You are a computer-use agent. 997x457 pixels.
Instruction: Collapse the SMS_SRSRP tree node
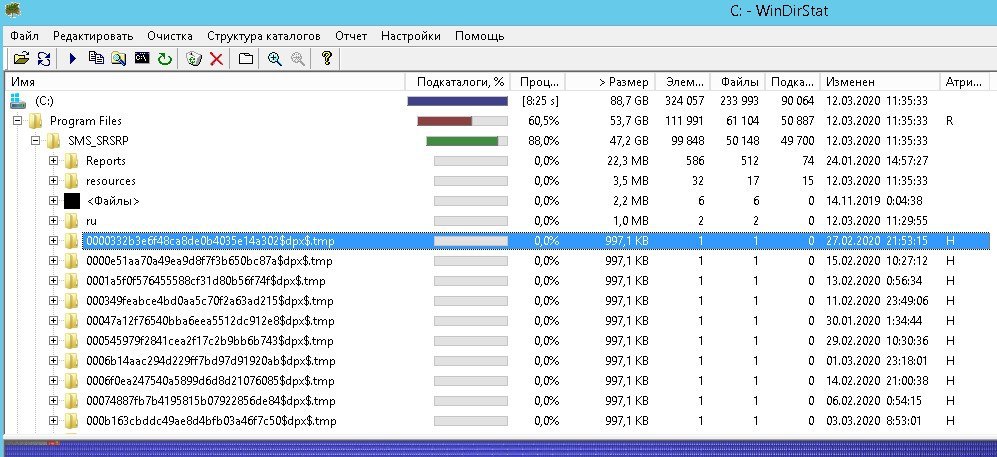pyautogui.click(x=36, y=140)
